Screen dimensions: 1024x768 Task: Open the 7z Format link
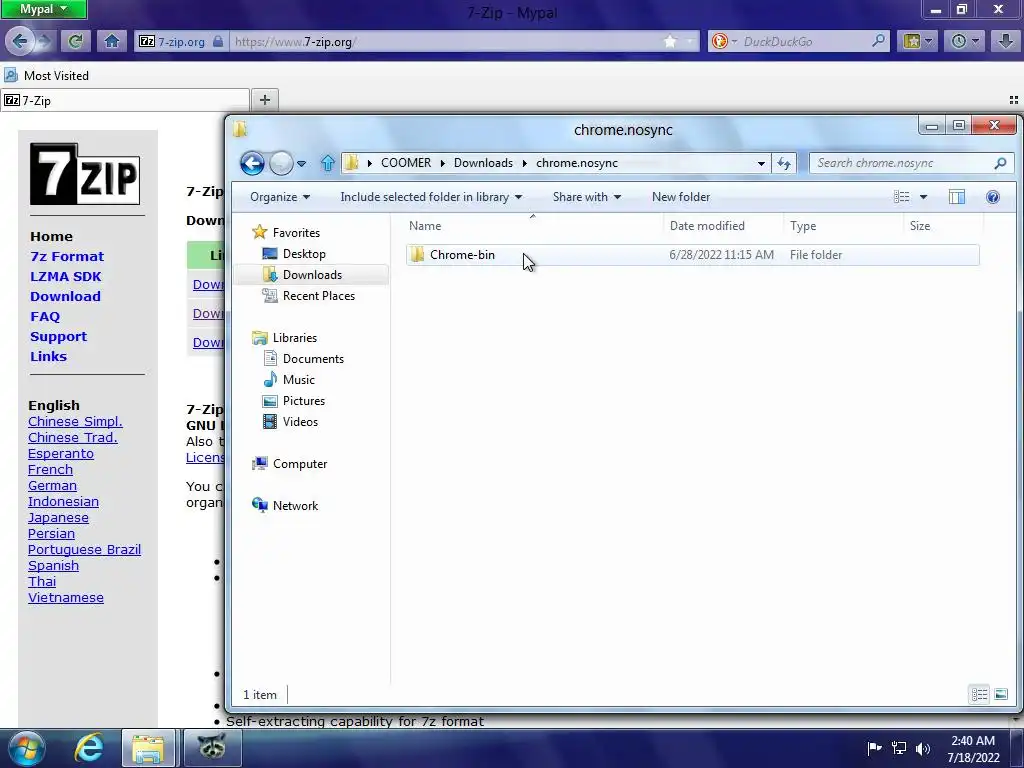click(x=67, y=256)
